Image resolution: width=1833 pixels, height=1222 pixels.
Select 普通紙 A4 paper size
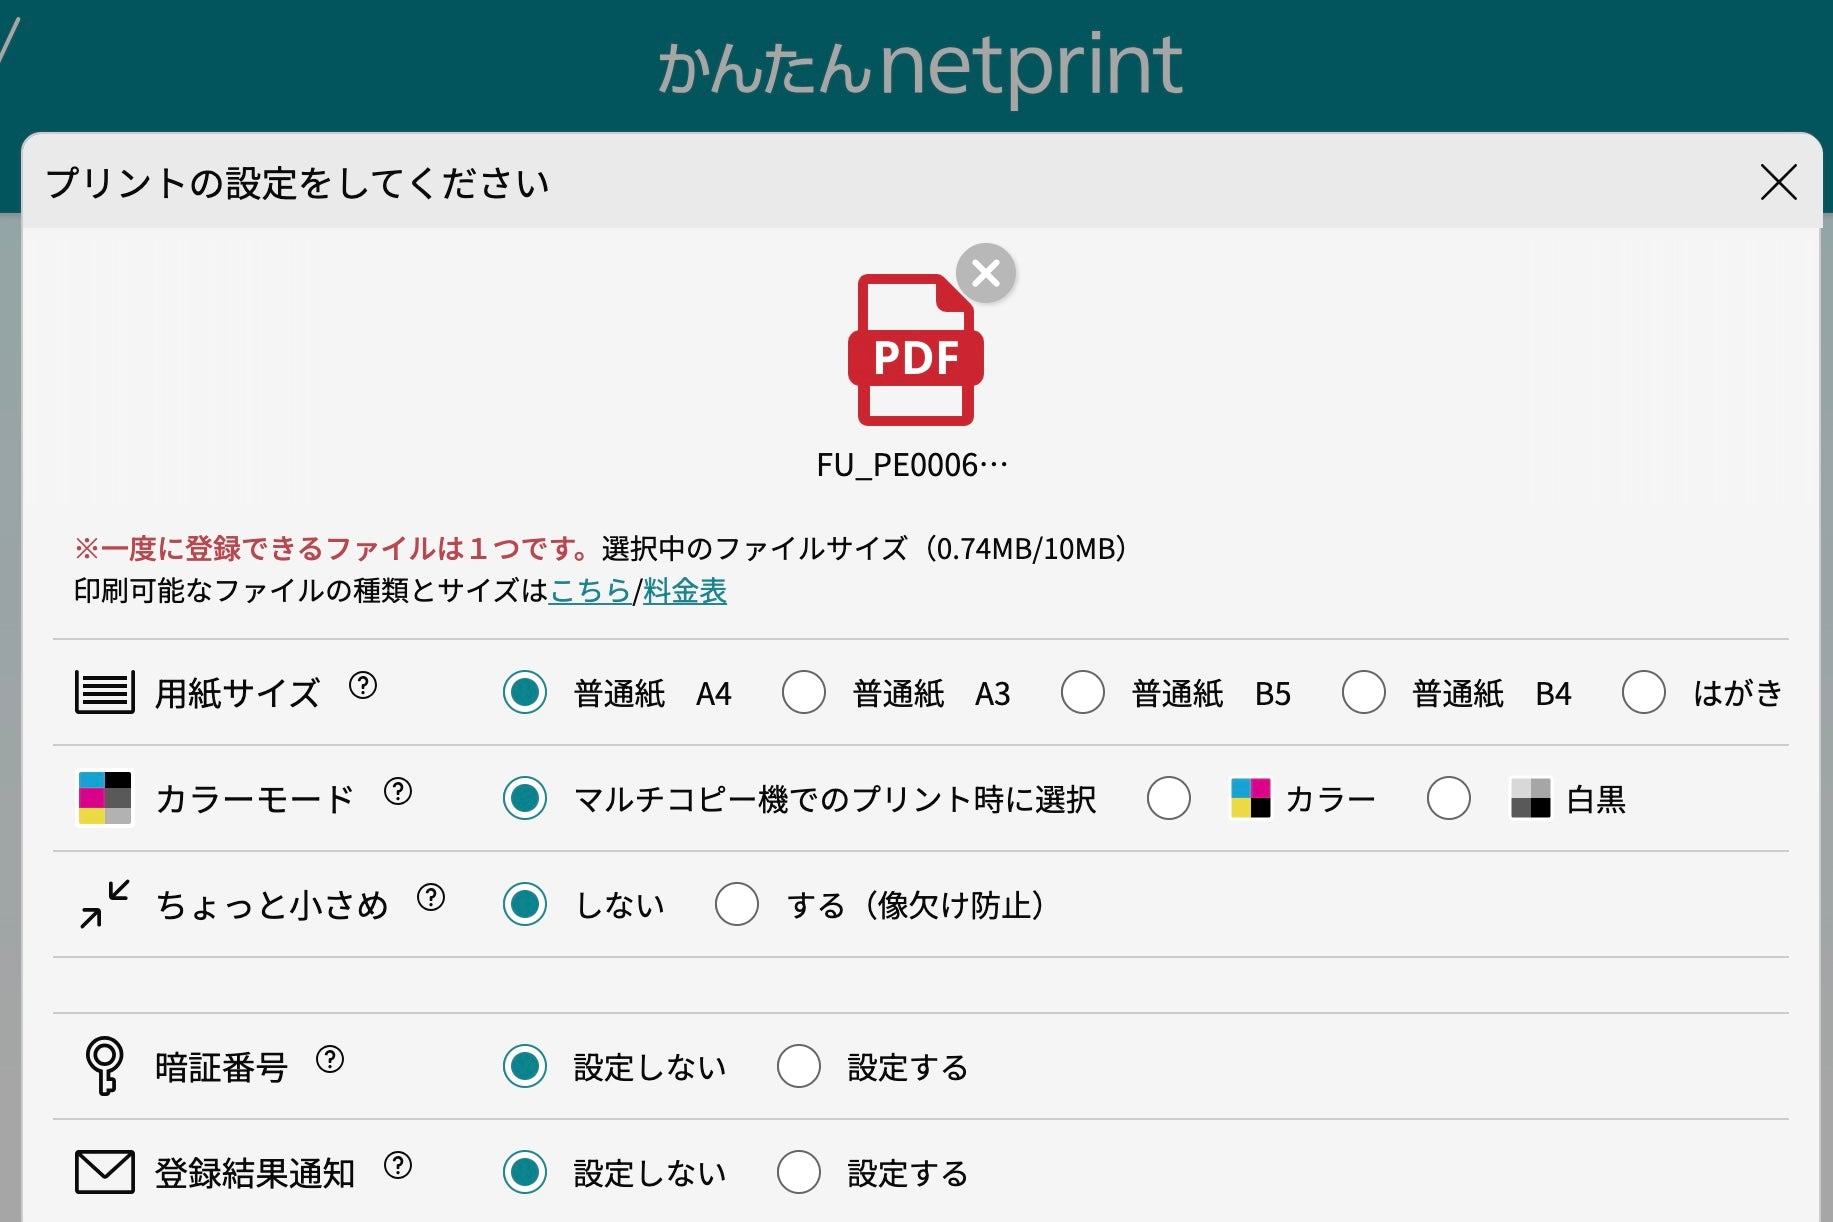525,692
